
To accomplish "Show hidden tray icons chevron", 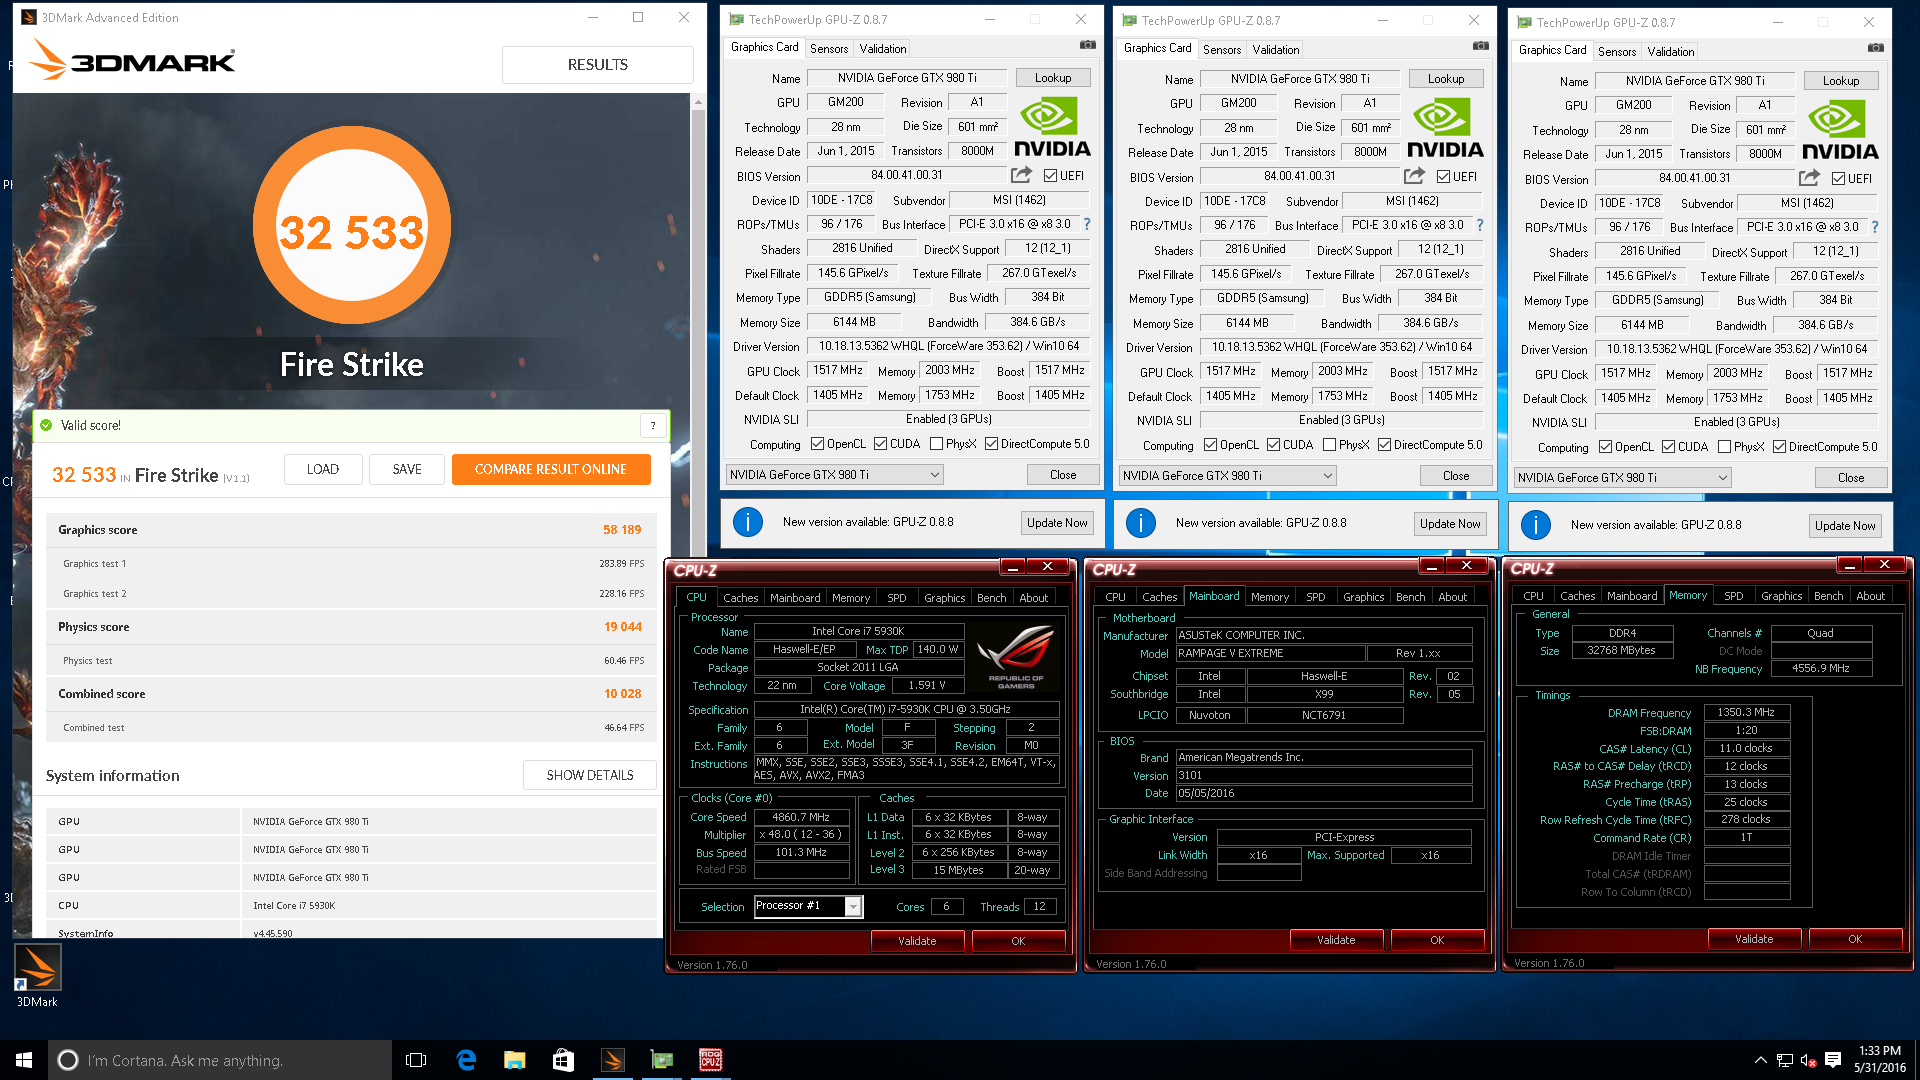I will pyautogui.click(x=1760, y=1060).
